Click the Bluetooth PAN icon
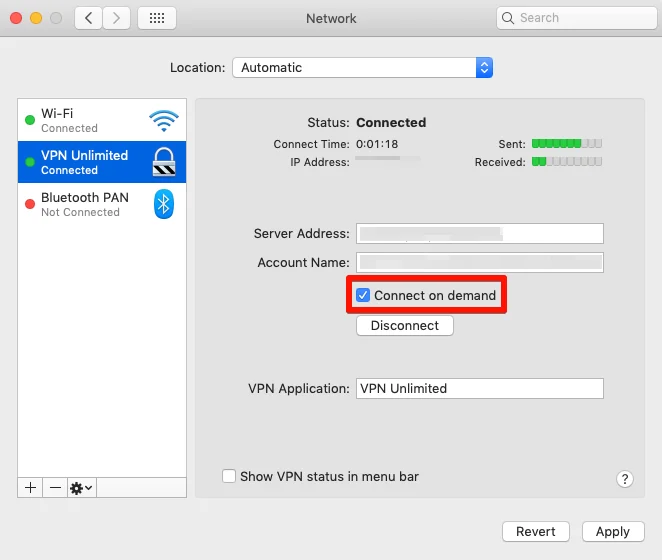The height and width of the screenshot is (560, 662). pyautogui.click(x=163, y=204)
